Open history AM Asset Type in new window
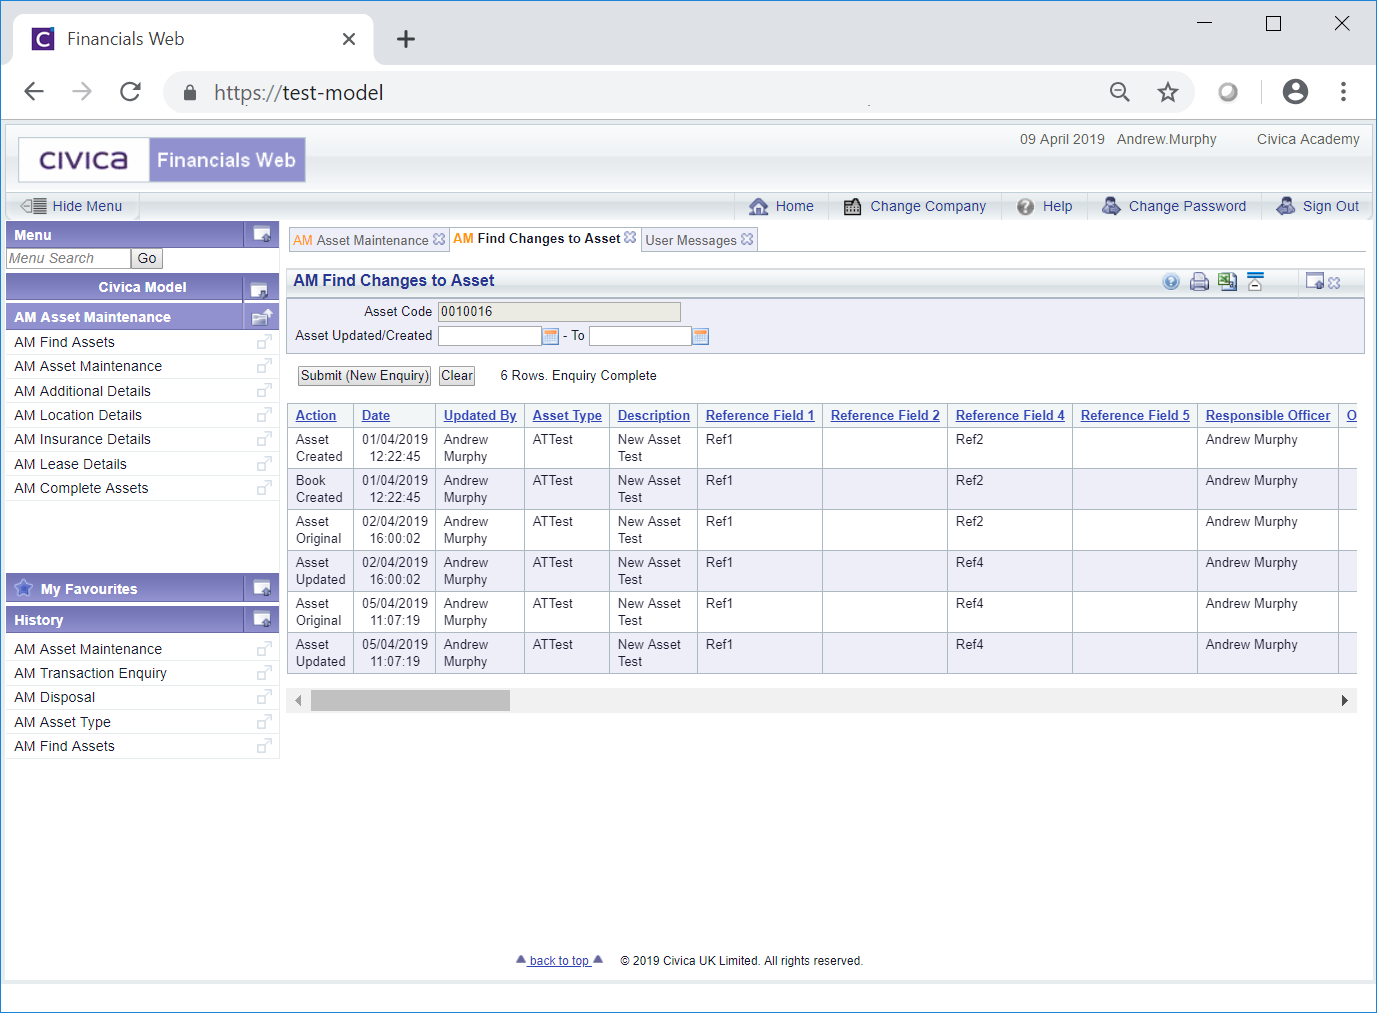1377x1013 pixels. pyautogui.click(x=264, y=722)
